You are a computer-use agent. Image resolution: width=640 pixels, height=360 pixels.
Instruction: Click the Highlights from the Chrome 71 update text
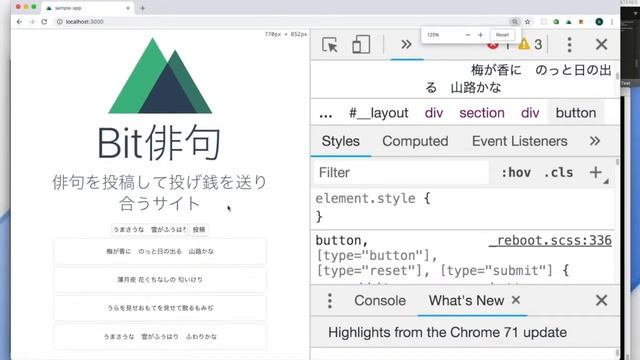[x=447, y=333]
